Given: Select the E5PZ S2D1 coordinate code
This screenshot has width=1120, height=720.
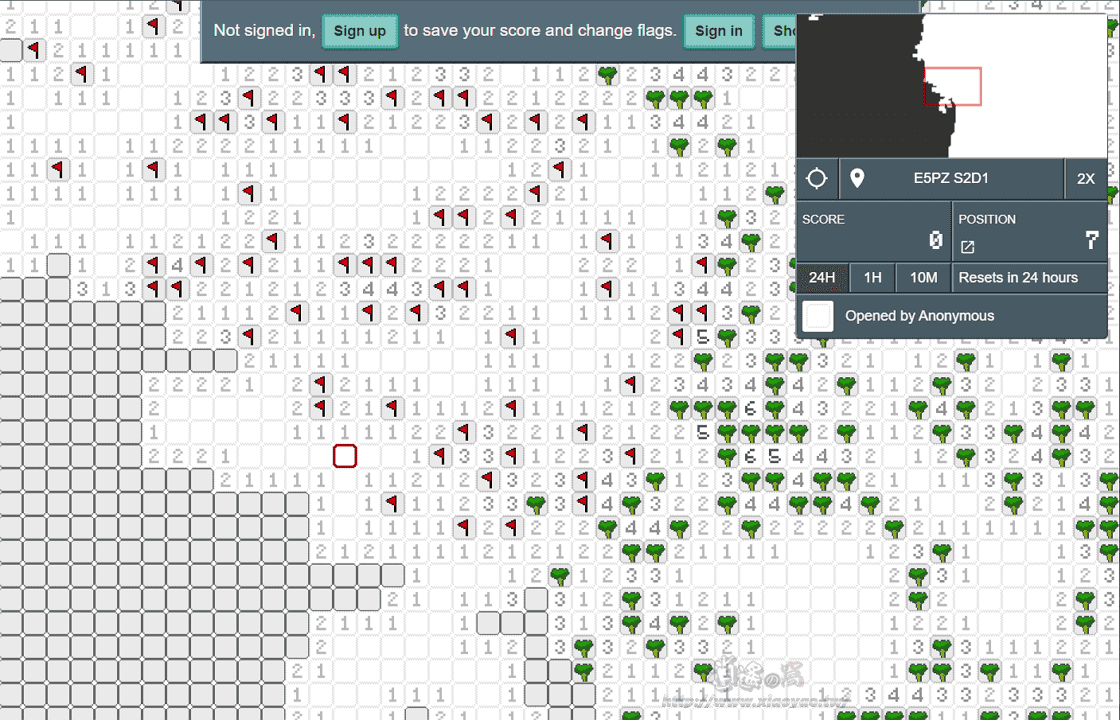Looking at the screenshot, I should 951,179.
